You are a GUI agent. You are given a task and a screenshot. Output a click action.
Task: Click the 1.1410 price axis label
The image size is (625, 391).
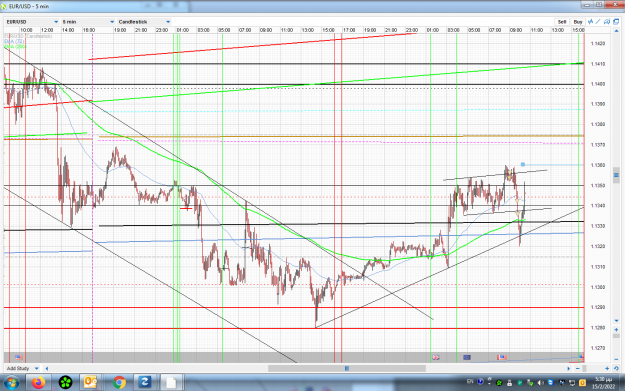(599, 64)
